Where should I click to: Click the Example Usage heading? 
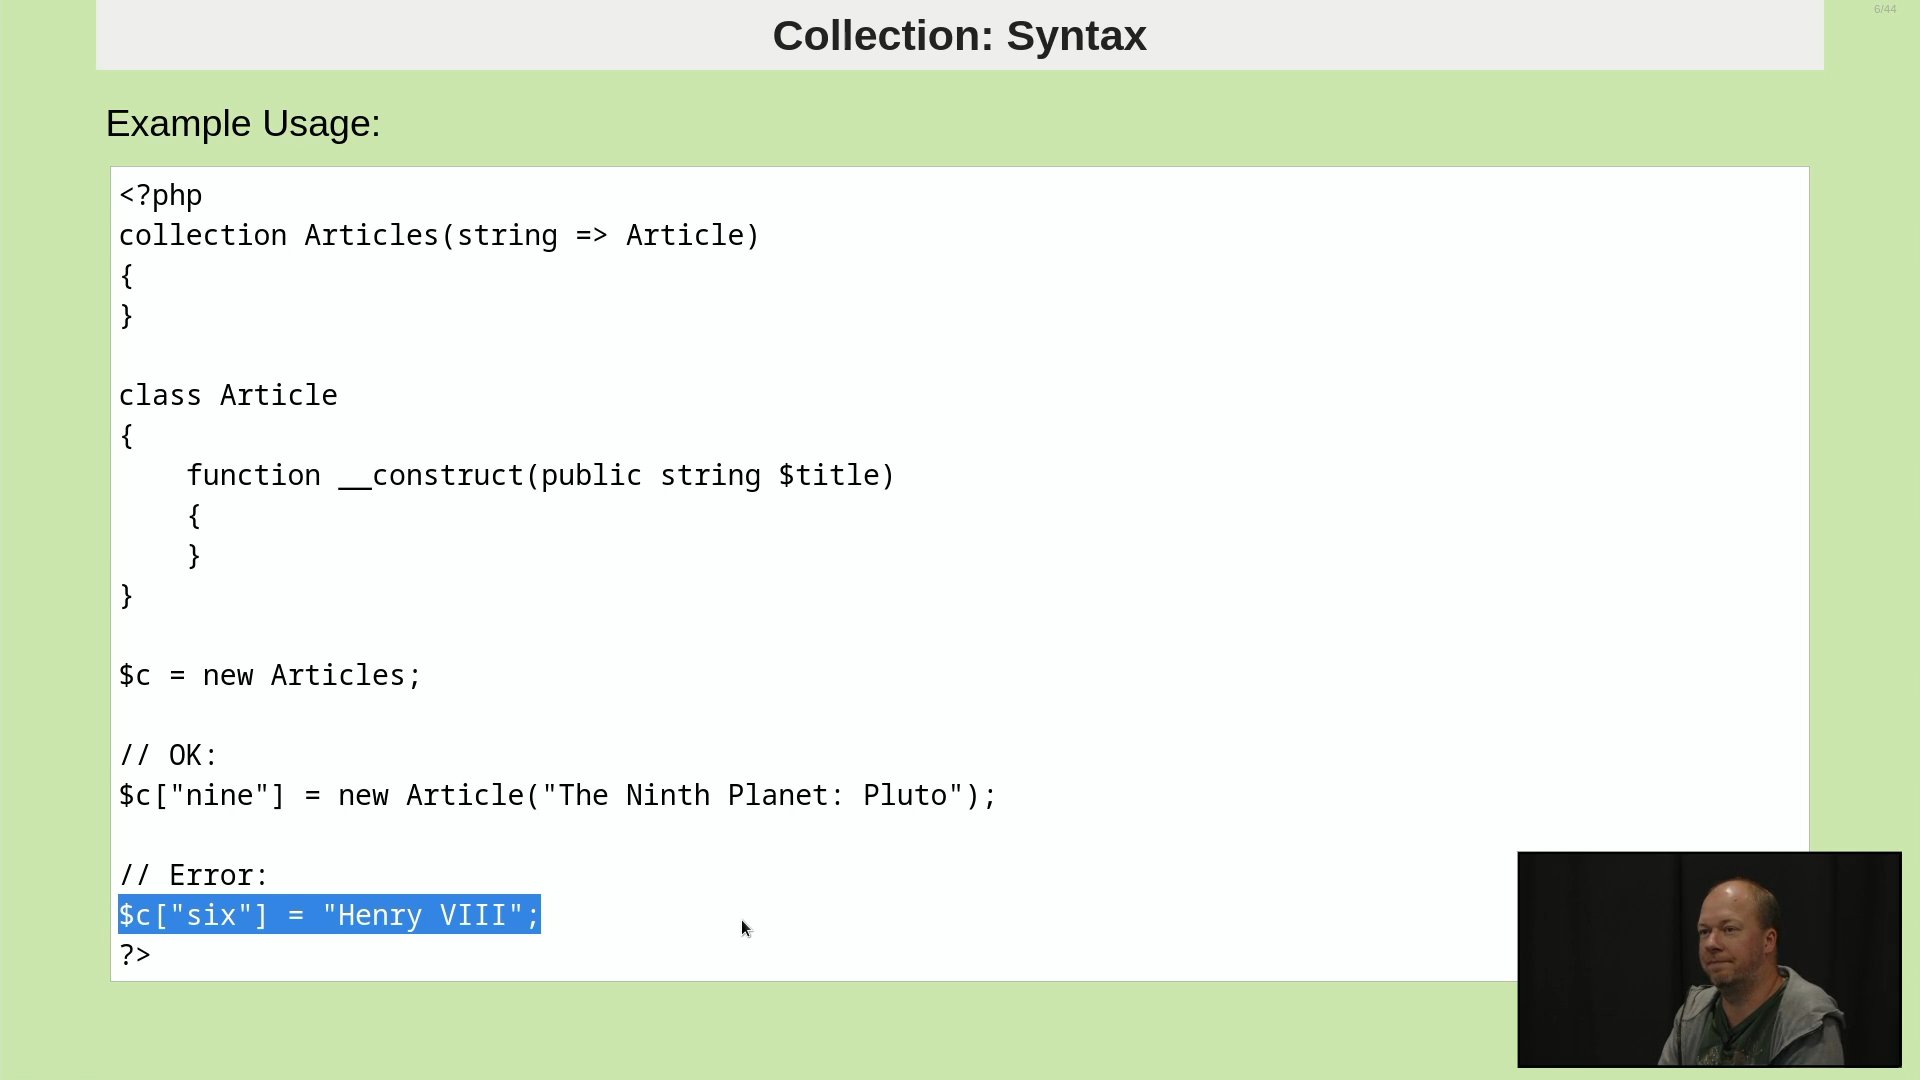[x=243, y=124]
